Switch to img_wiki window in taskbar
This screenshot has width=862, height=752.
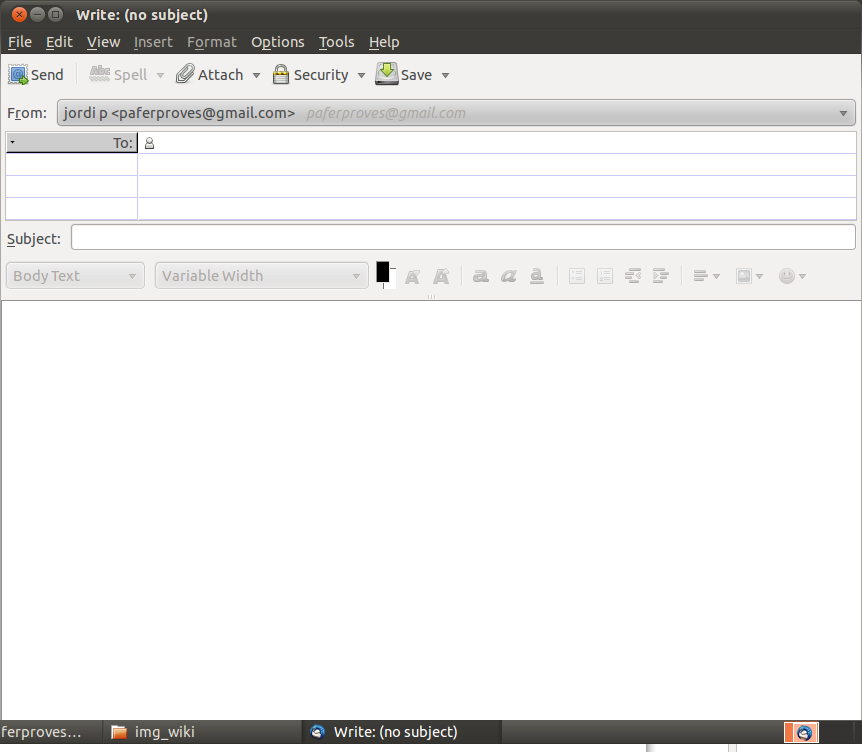tap(153, 732)
